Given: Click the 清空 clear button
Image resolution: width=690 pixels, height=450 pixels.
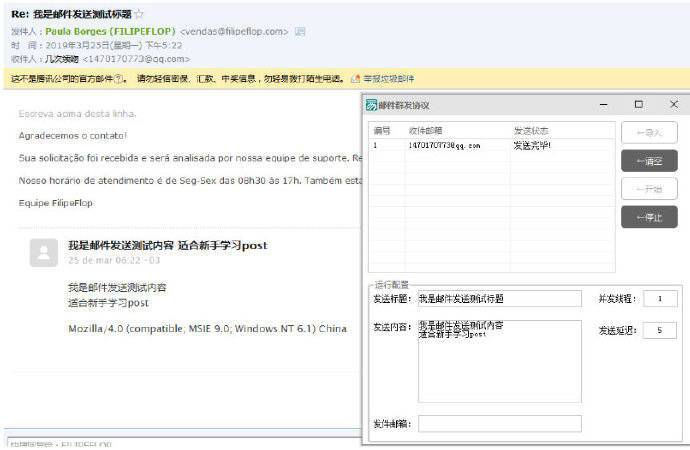Looking at the screenshot, I should pos(649,161).
